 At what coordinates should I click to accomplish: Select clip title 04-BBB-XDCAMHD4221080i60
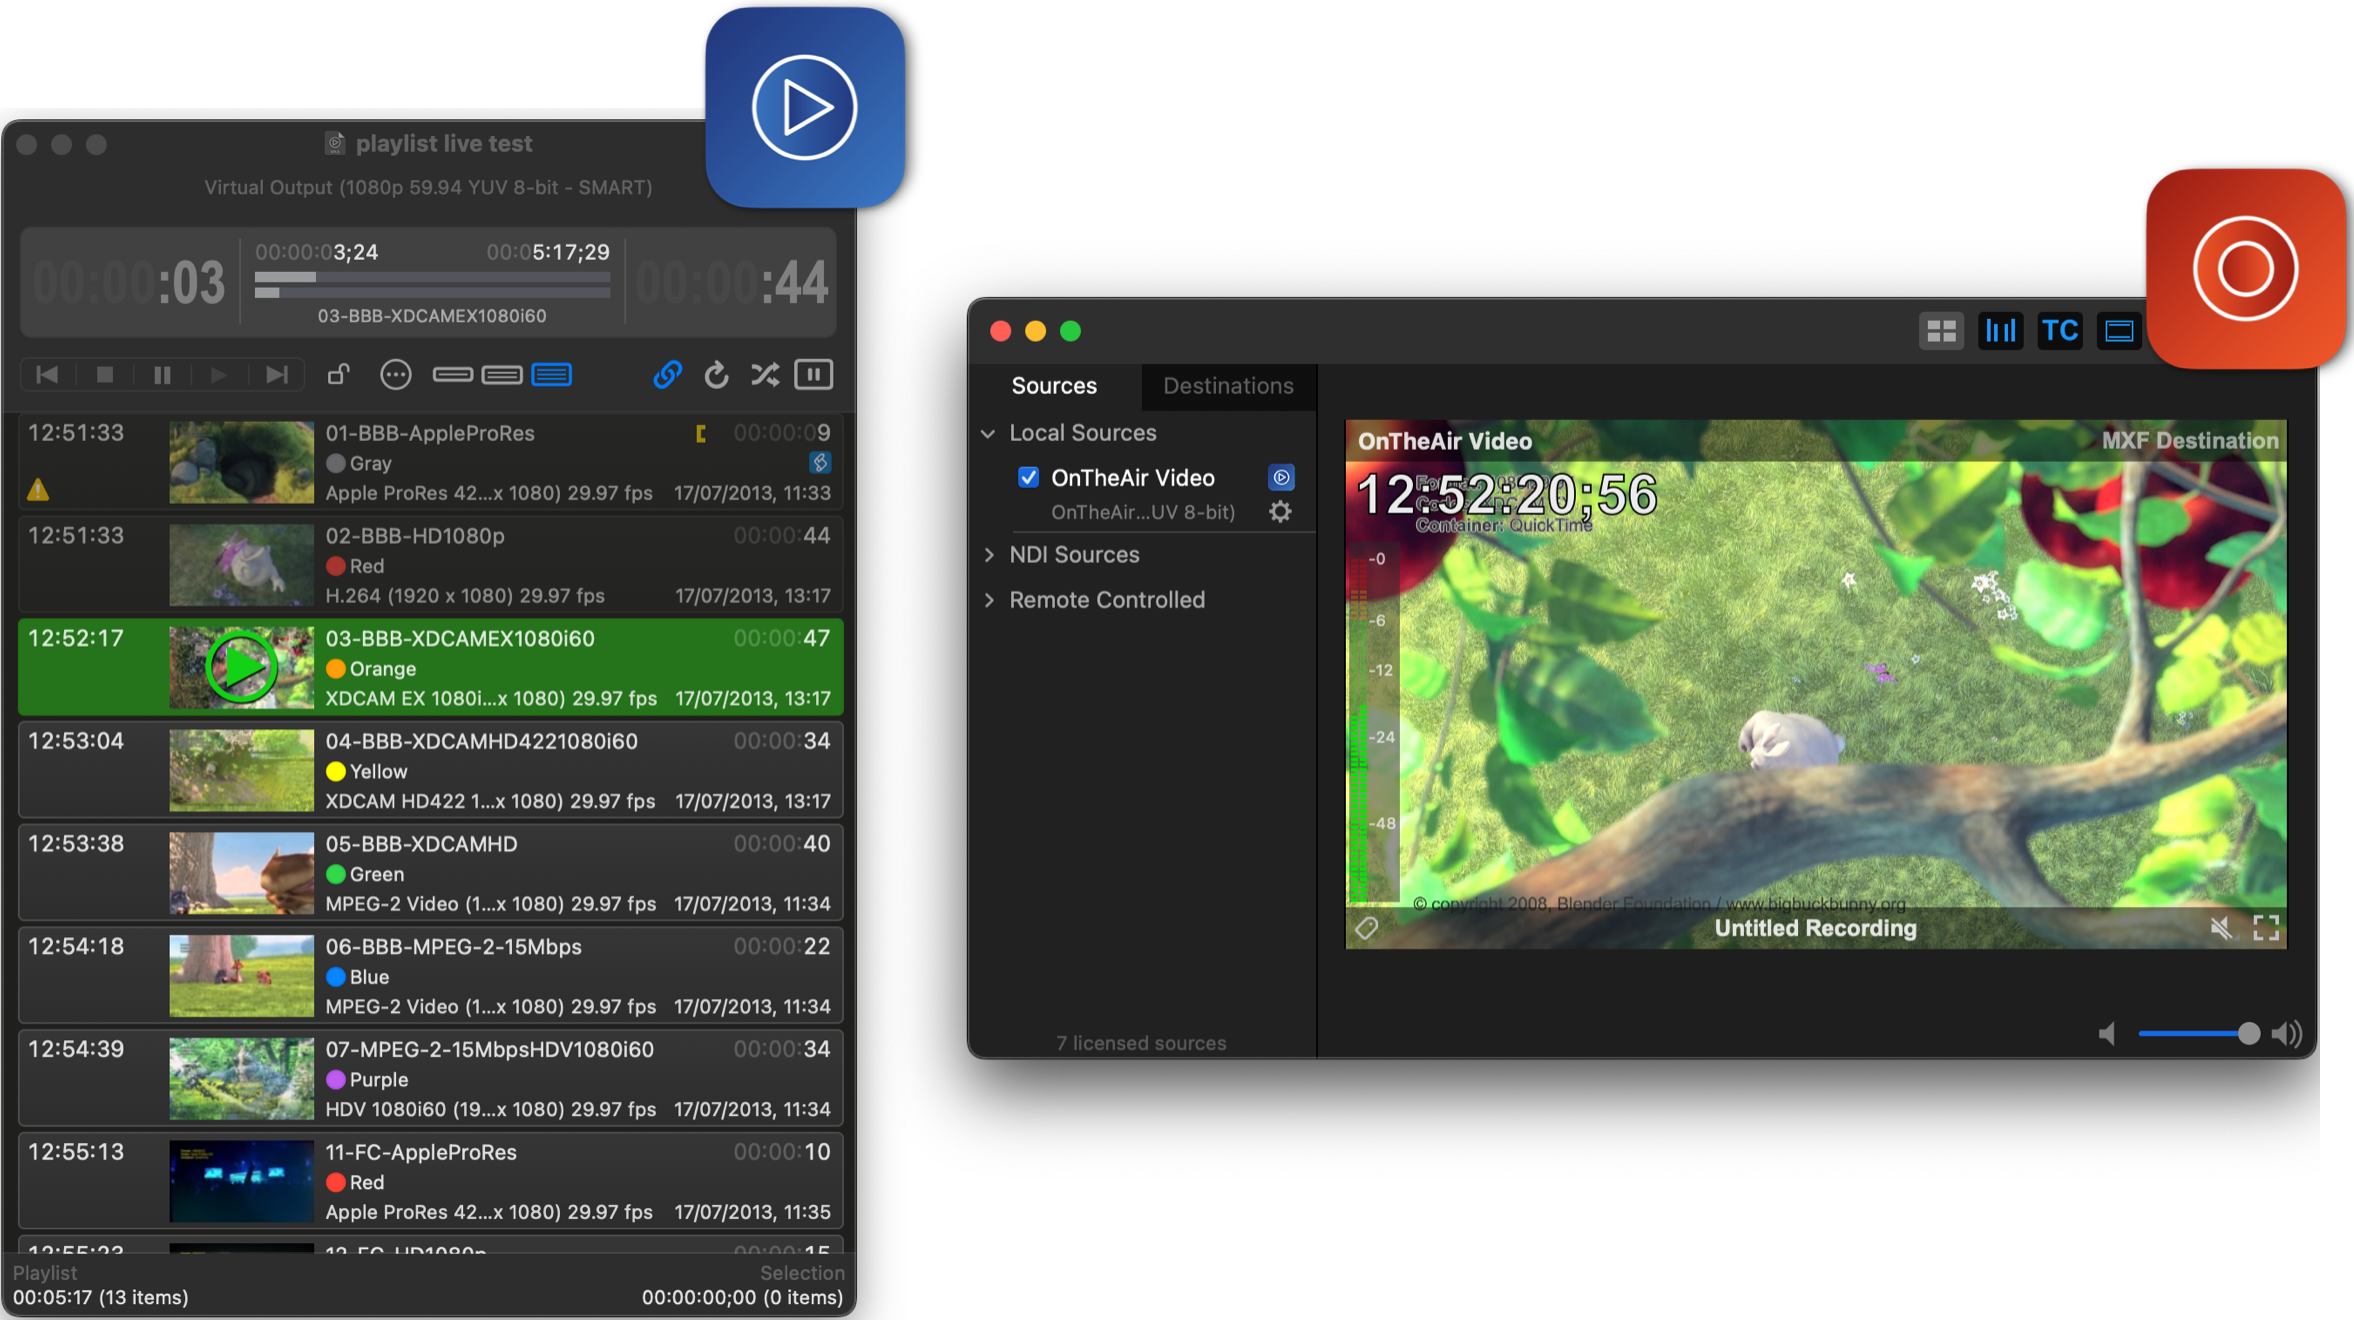coord(481,741)
